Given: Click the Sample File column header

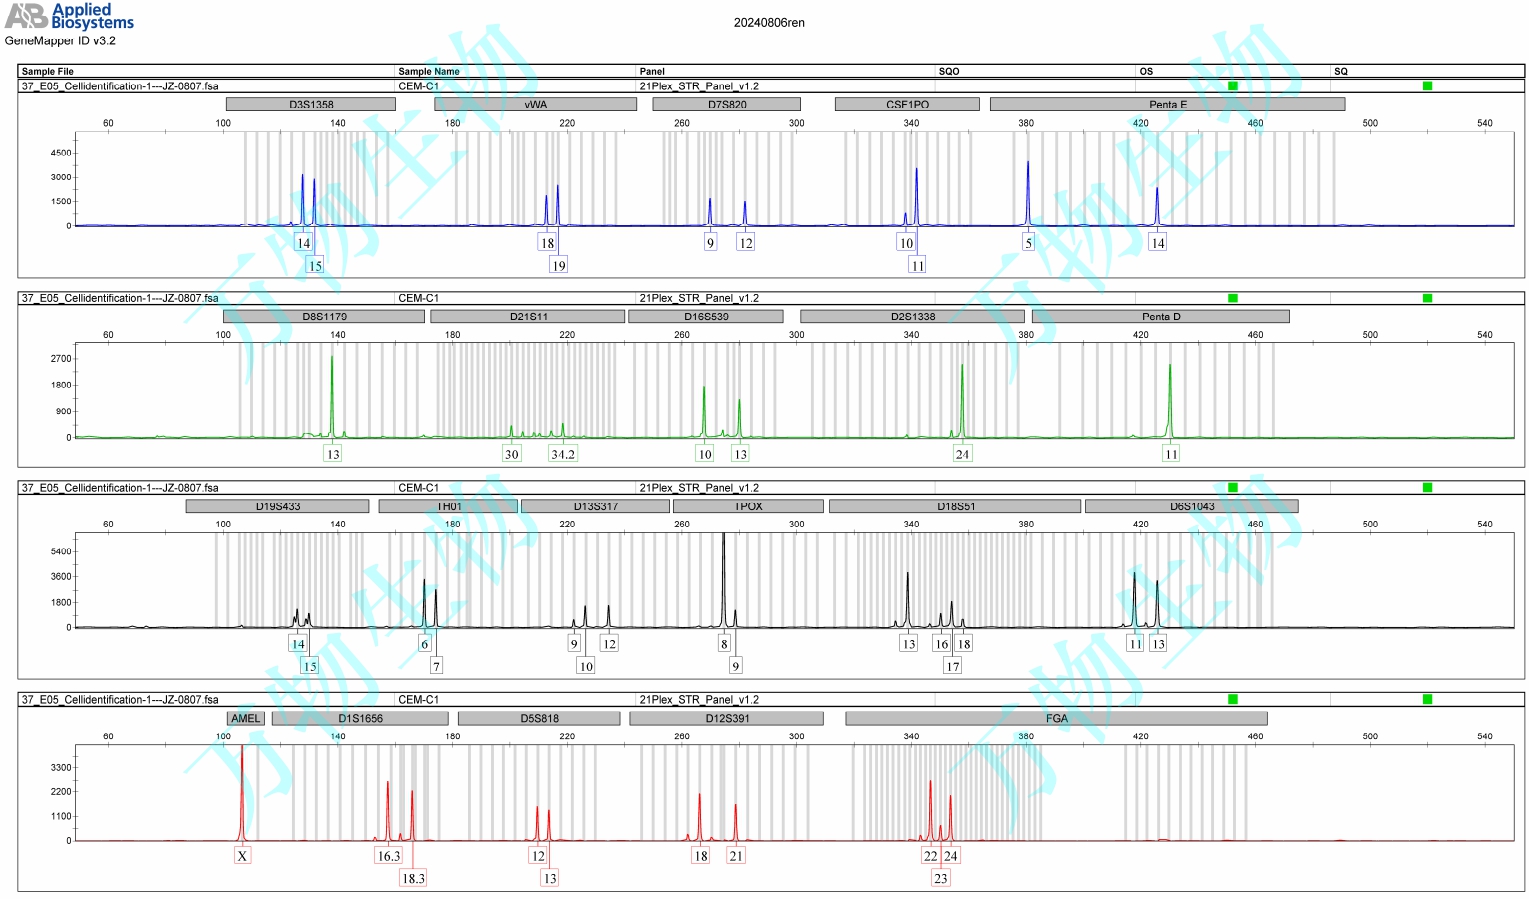Looking at the screenshot, I should tap(48, 71).
